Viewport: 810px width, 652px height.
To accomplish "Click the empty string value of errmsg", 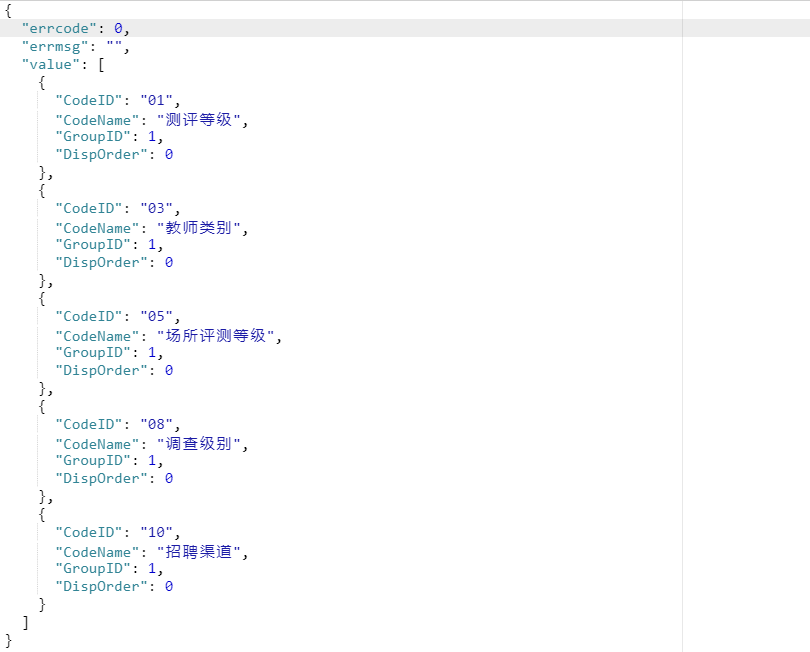I will (x=114, y=45).
